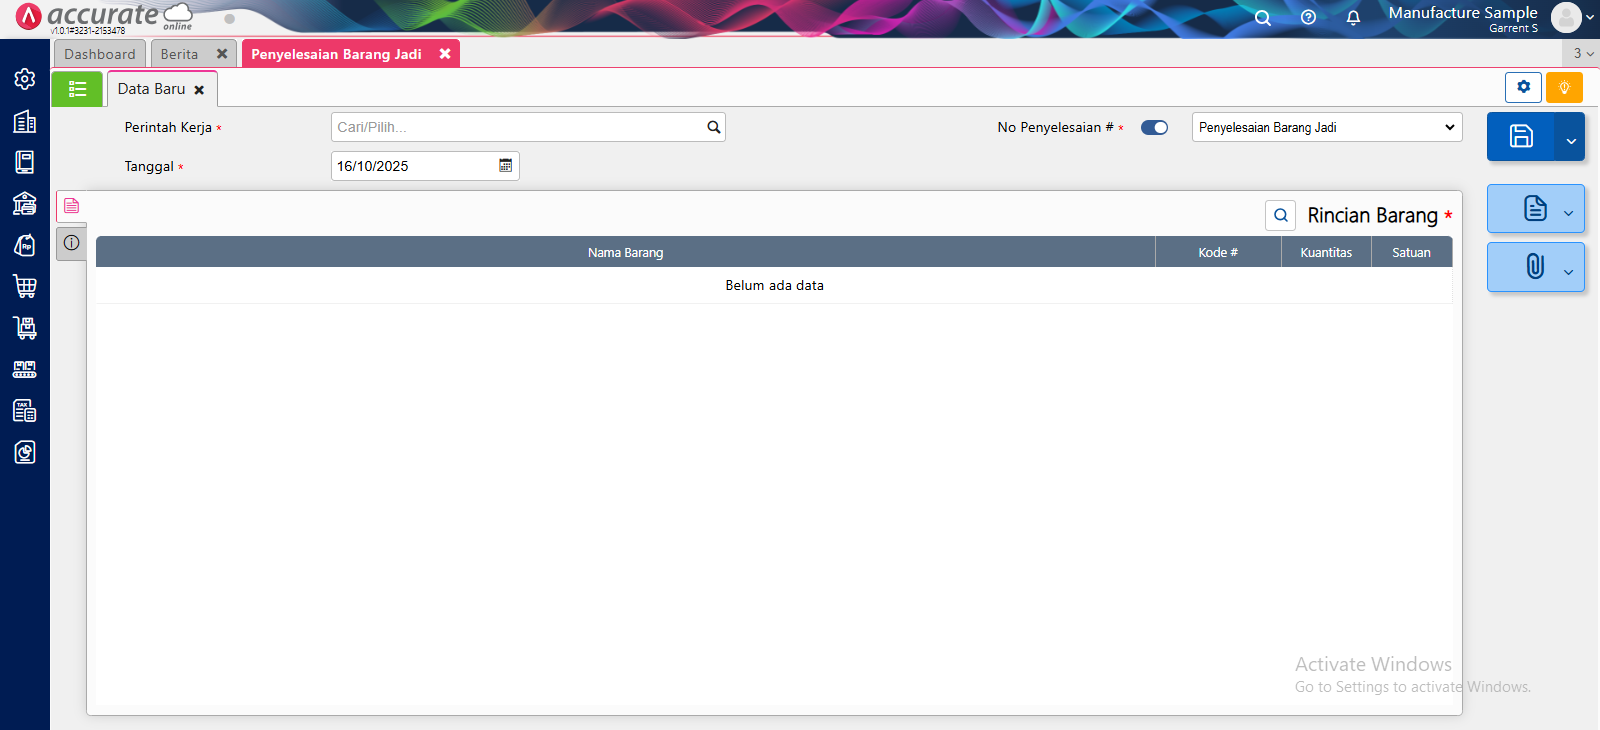Open the calendar date picker icon
This screenshot has width=1600, height=730.
[506, 166]
